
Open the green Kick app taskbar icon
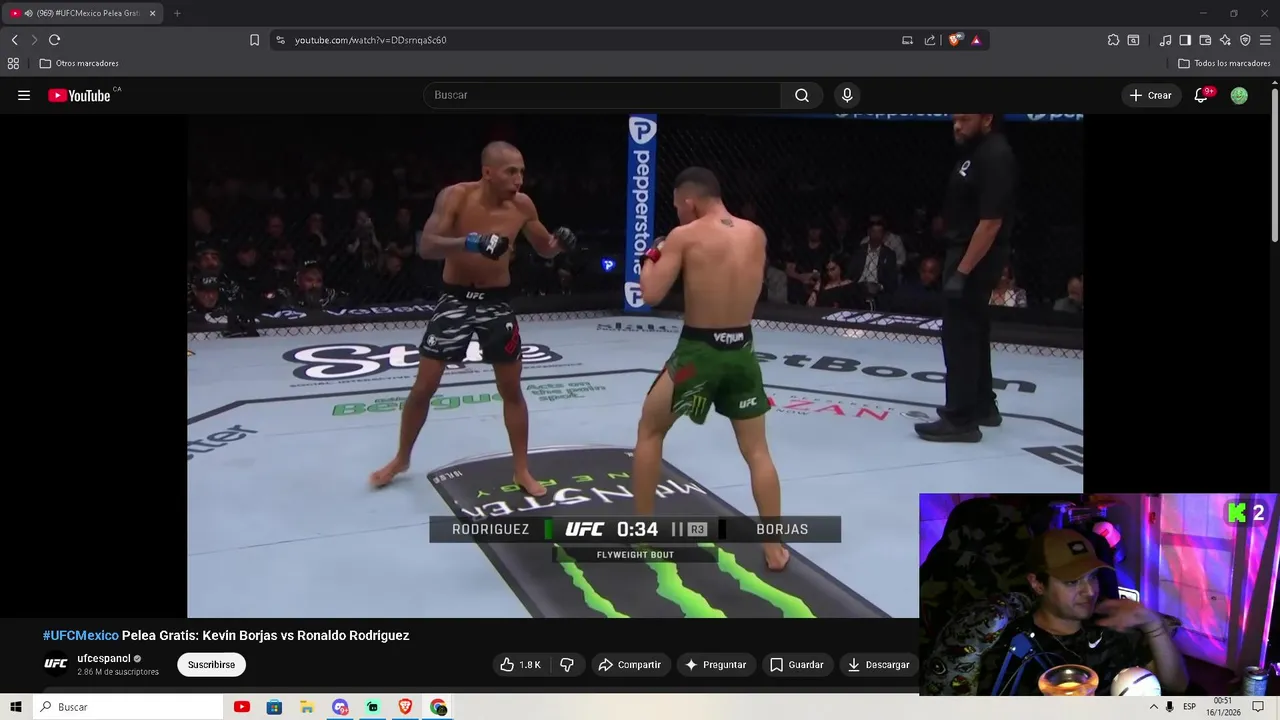coord(373,707)
